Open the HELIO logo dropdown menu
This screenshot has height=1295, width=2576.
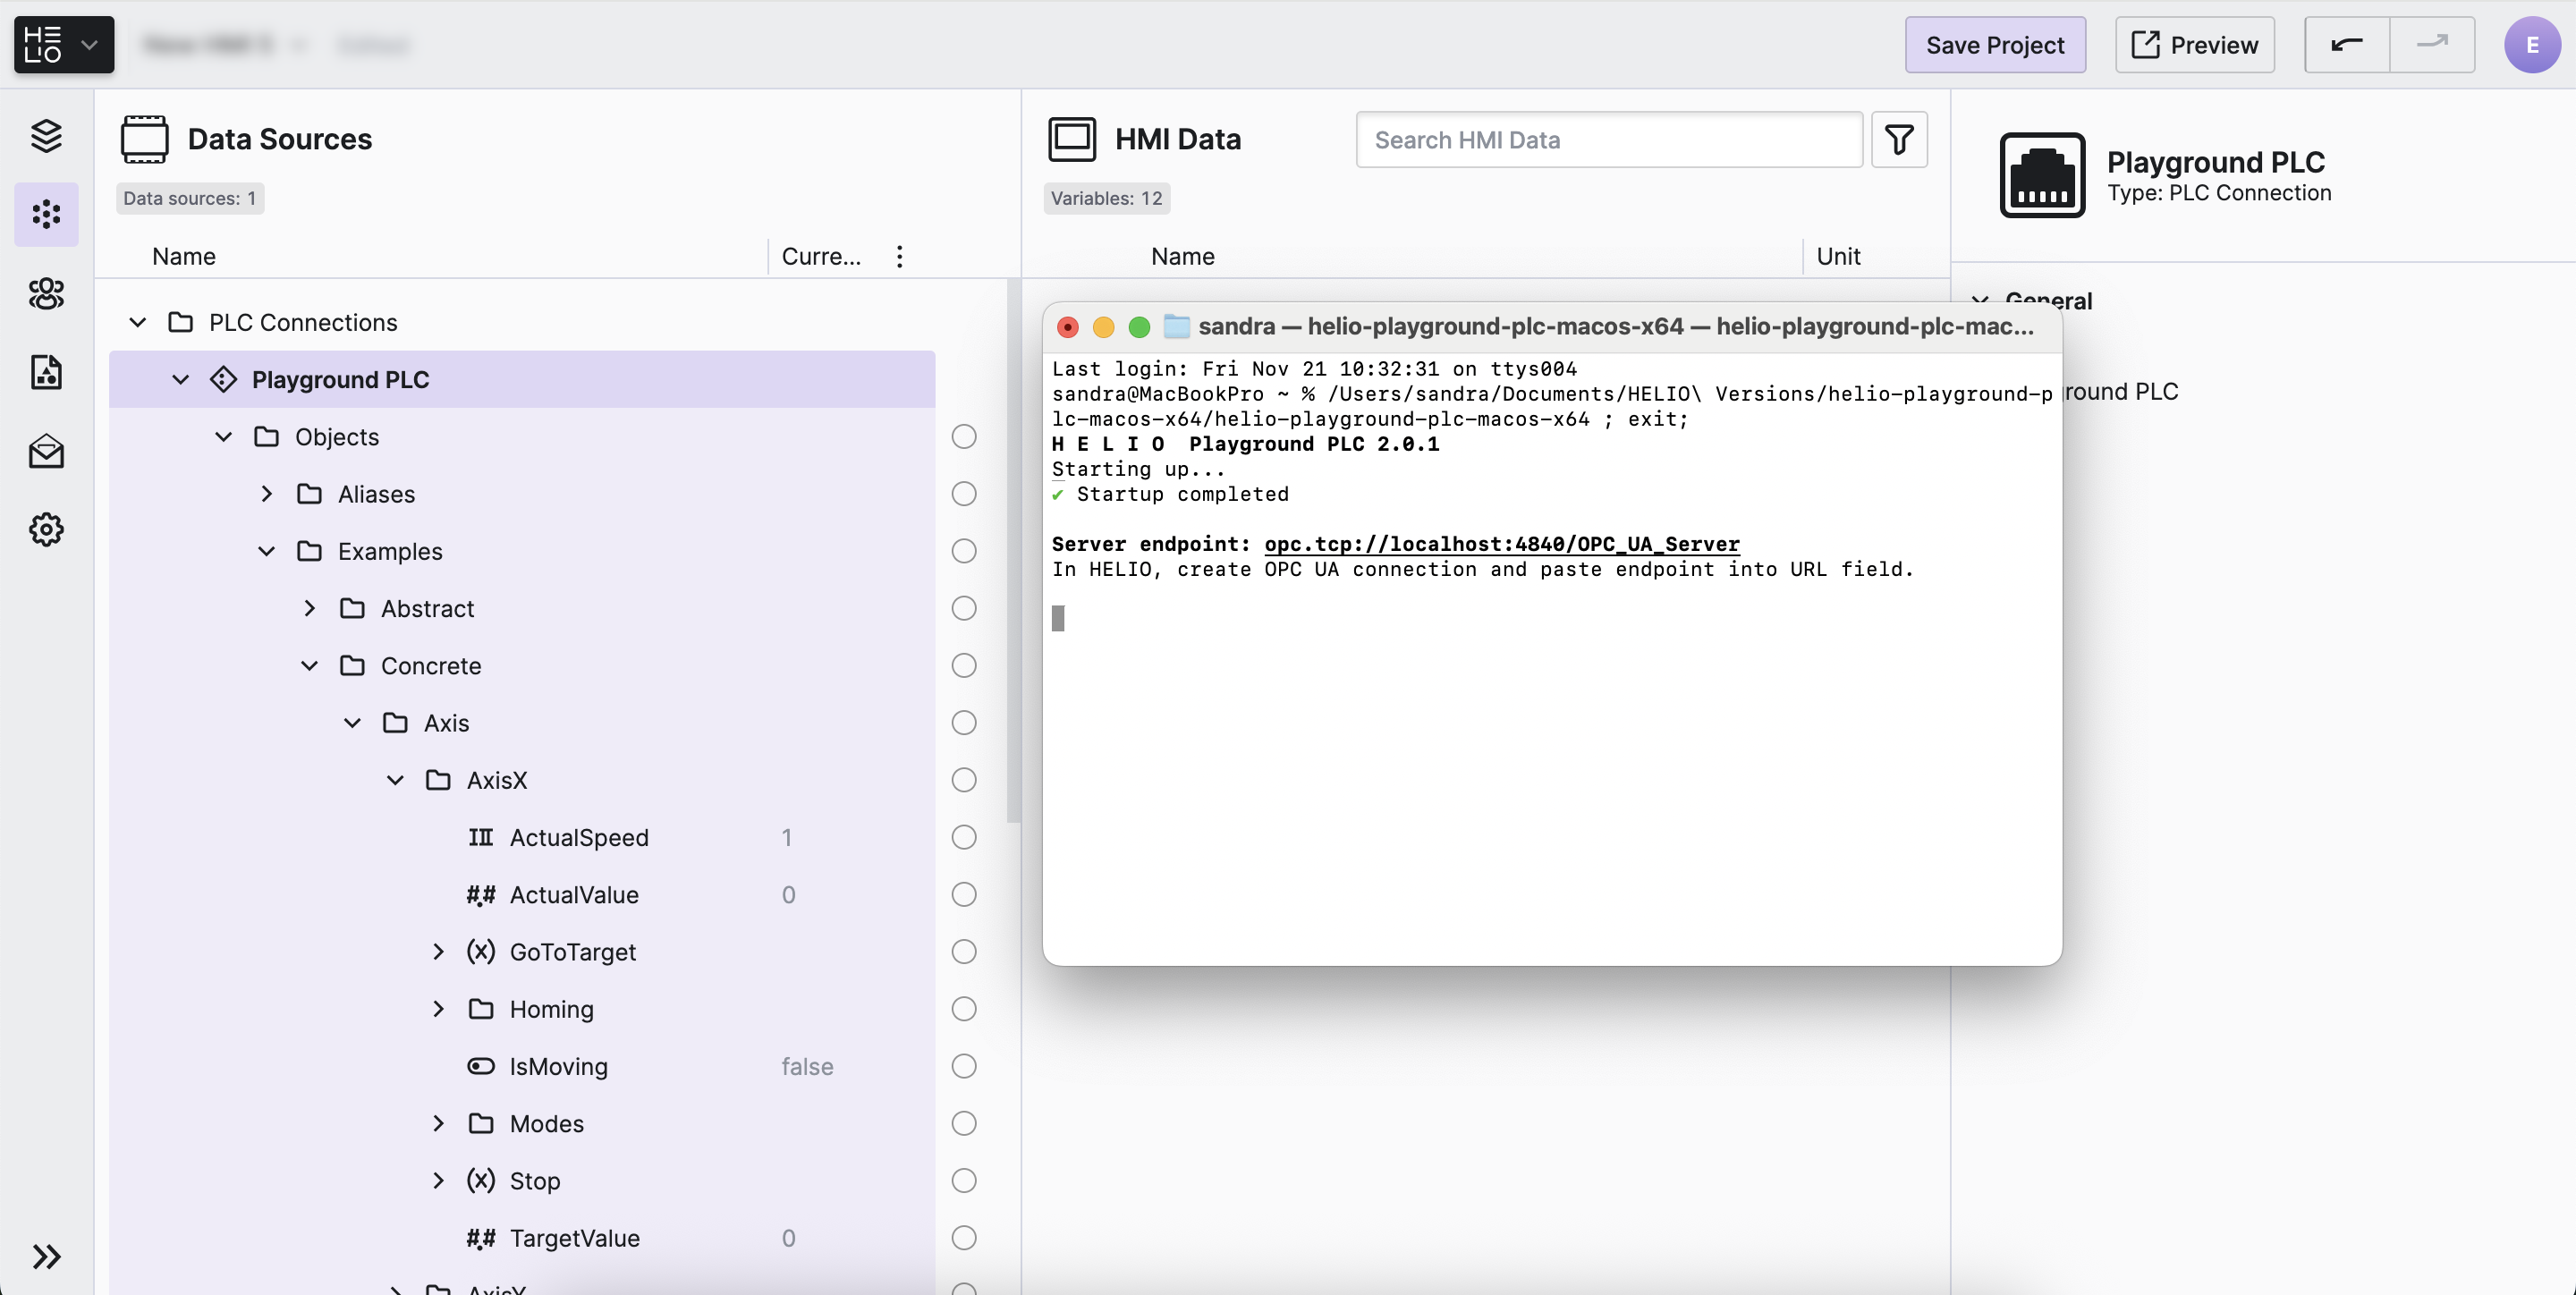64,45
